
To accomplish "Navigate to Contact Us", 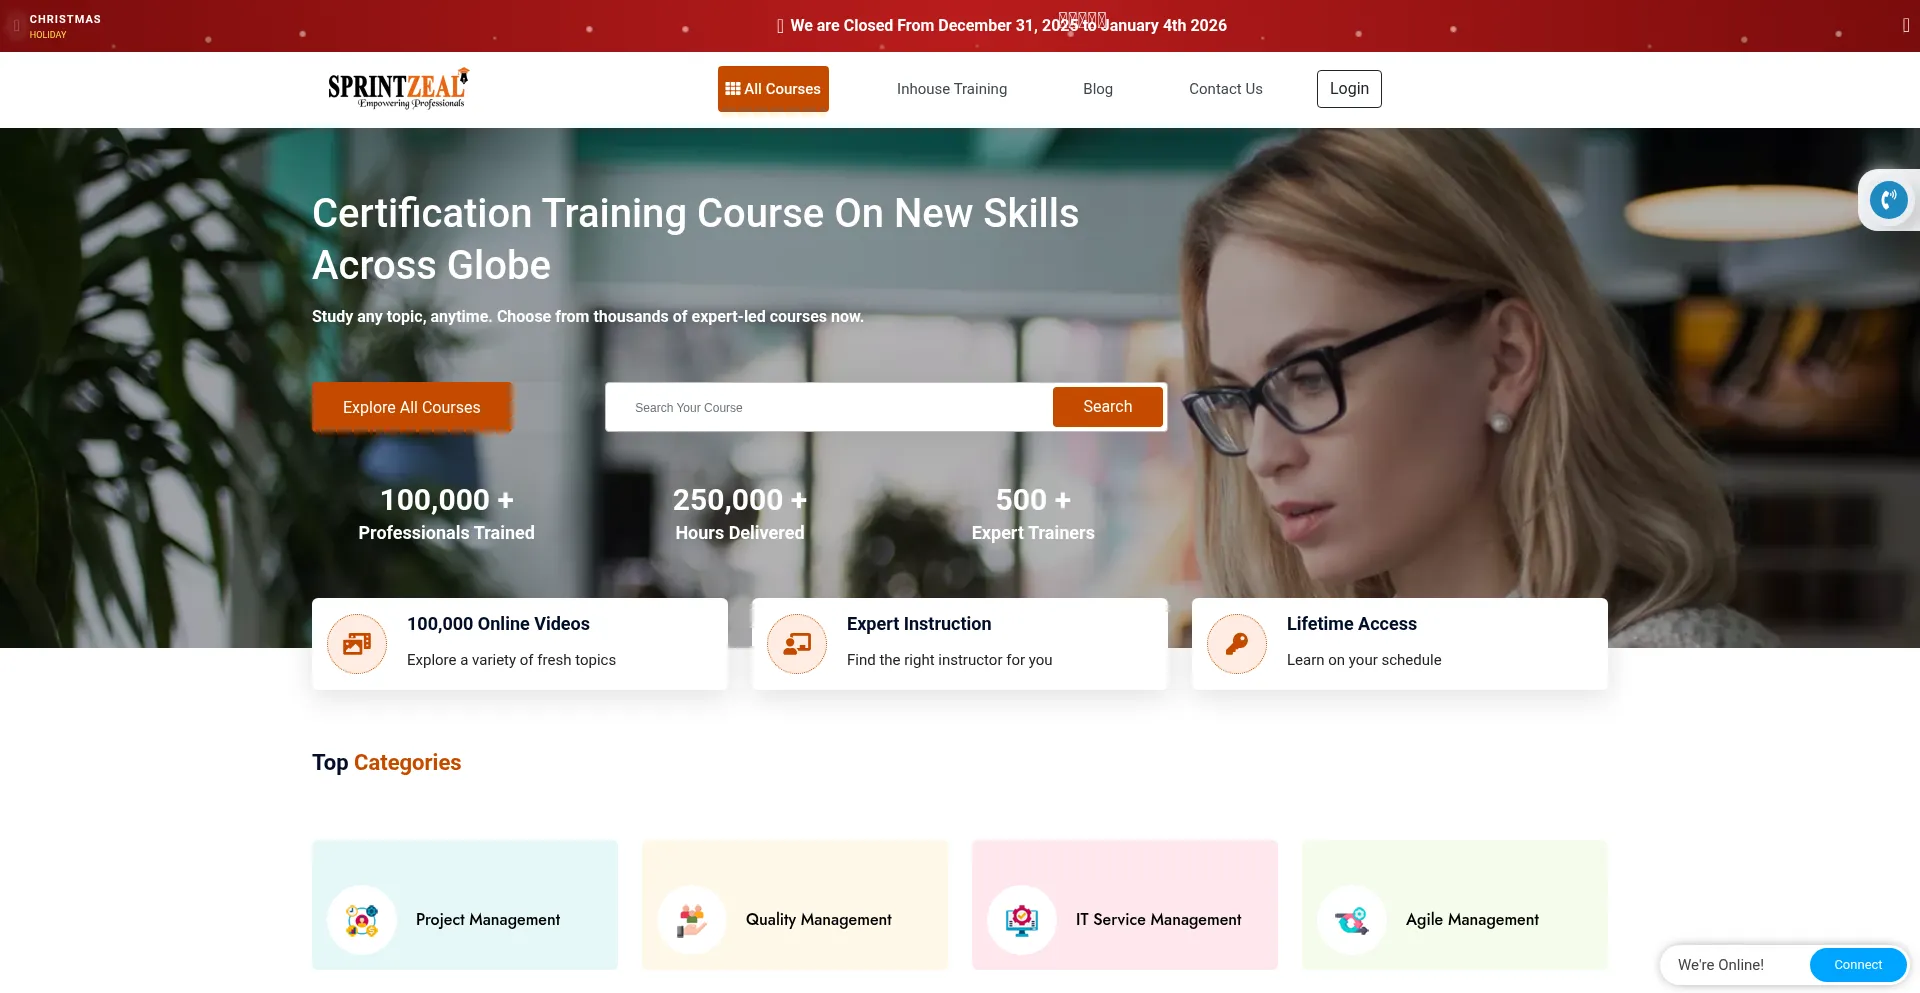I will pyautogui.click(x=1225, y=89).
